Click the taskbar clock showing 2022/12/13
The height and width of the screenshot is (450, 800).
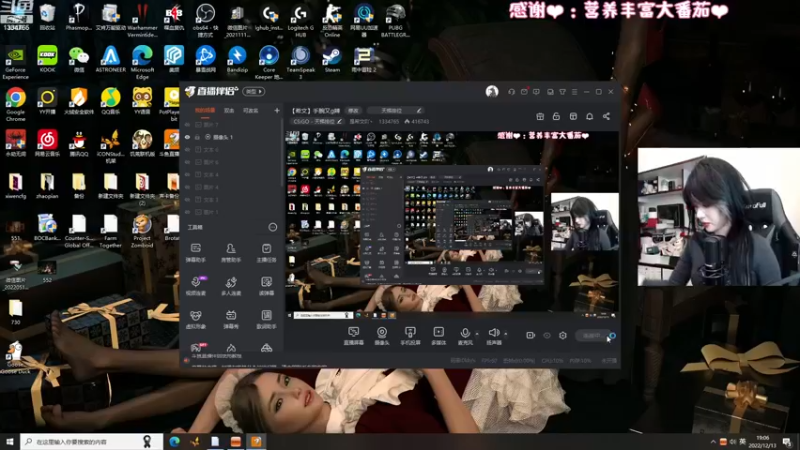tap(762, 441)
